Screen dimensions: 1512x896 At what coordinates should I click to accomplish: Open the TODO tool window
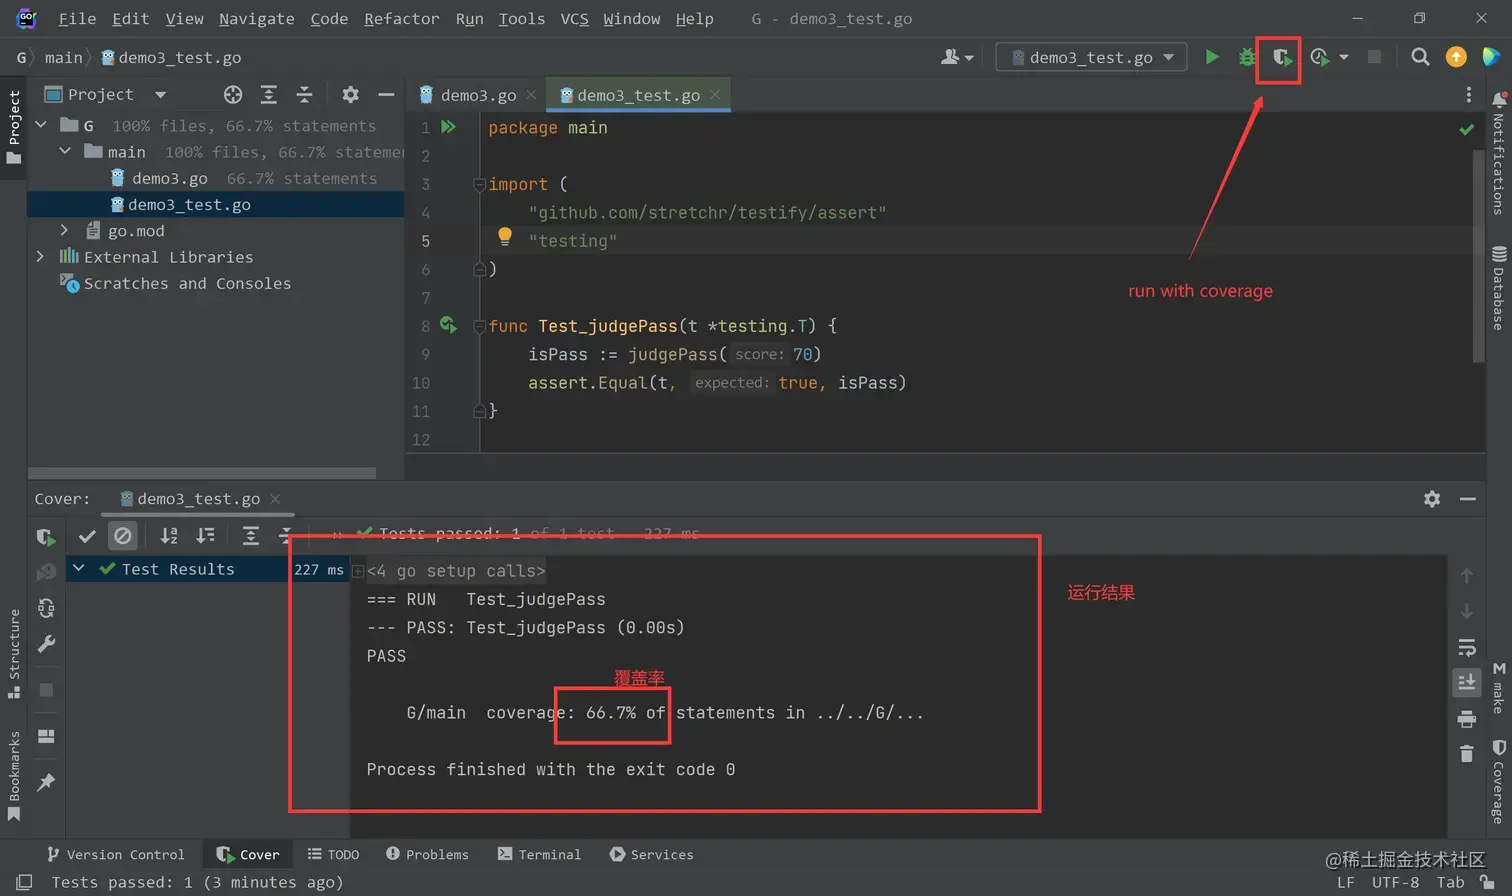pyautogui.click(x=333, y=854)
